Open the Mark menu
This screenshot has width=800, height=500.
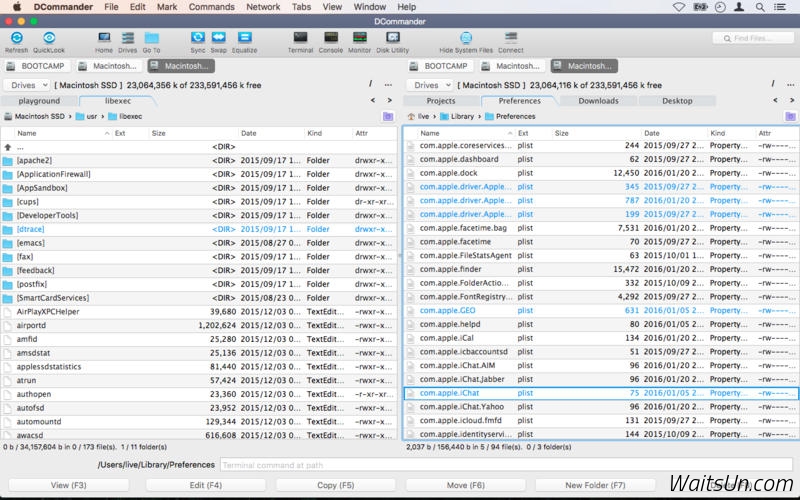pyautogui.click(x=167, y=7)
